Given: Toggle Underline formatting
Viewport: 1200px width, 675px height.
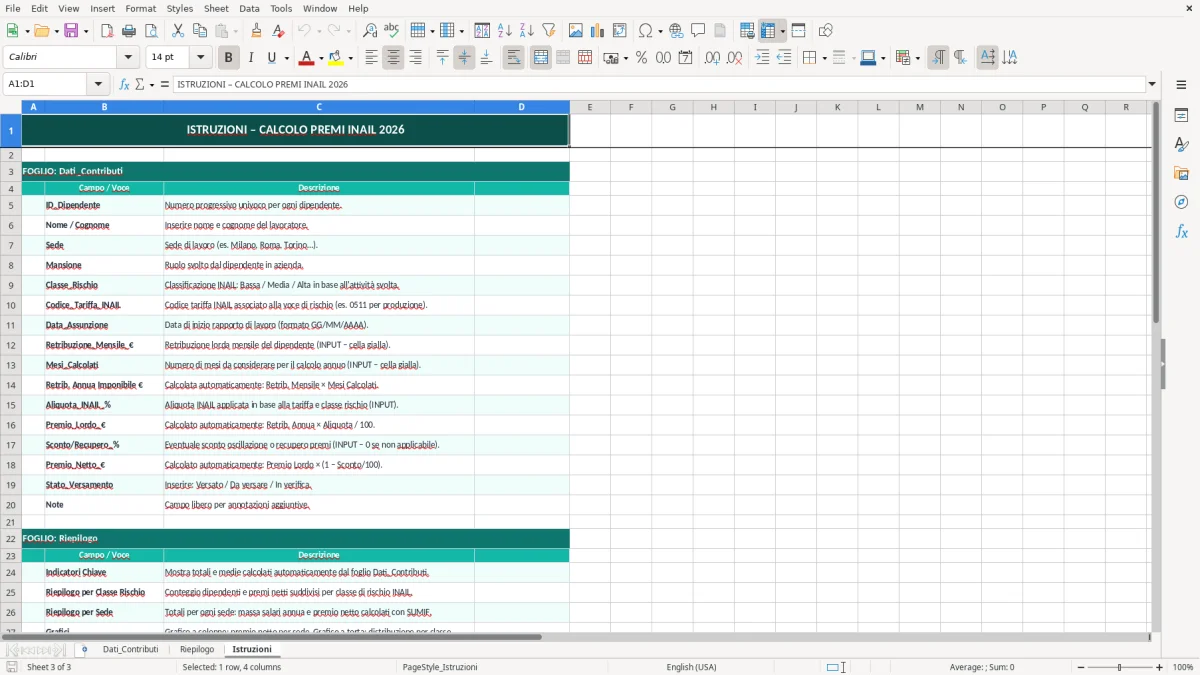Looking at the screenshot, I should tap(271, 58).
